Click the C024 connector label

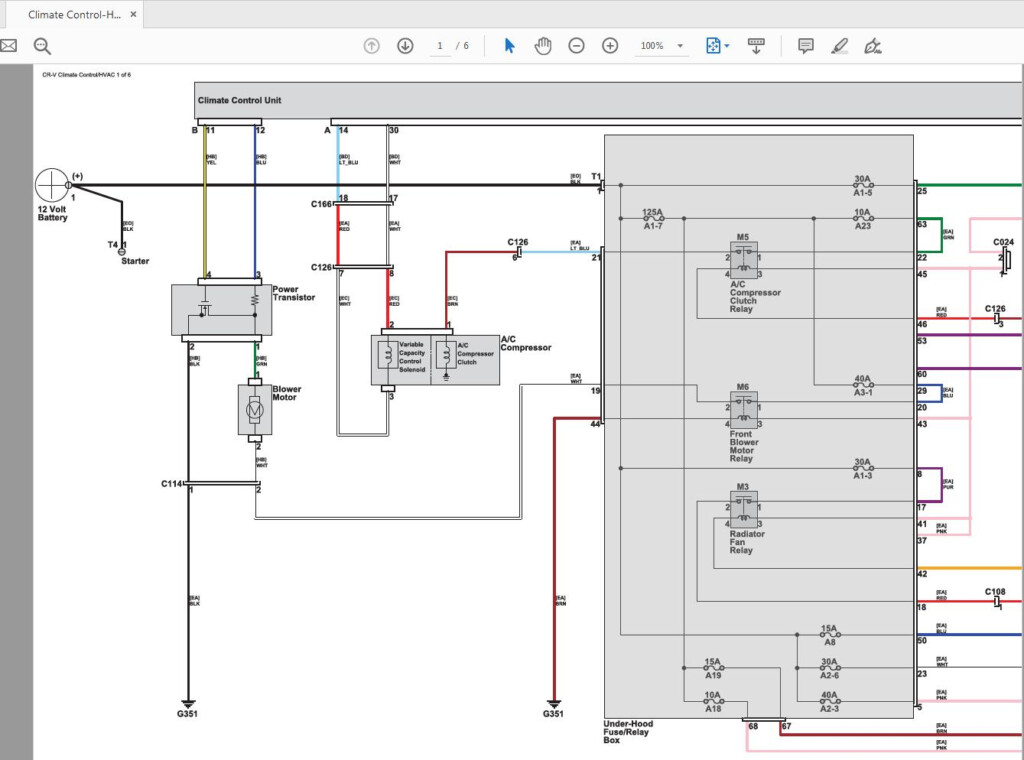1004,242
